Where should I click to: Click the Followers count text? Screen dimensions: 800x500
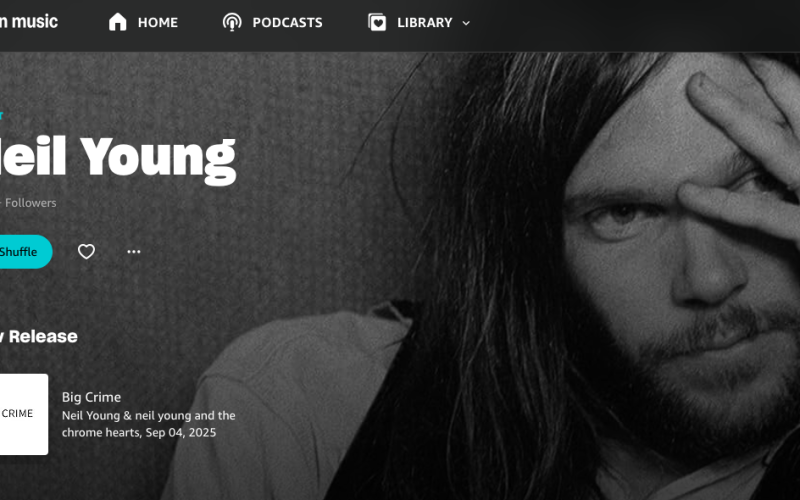click(30, 203)
